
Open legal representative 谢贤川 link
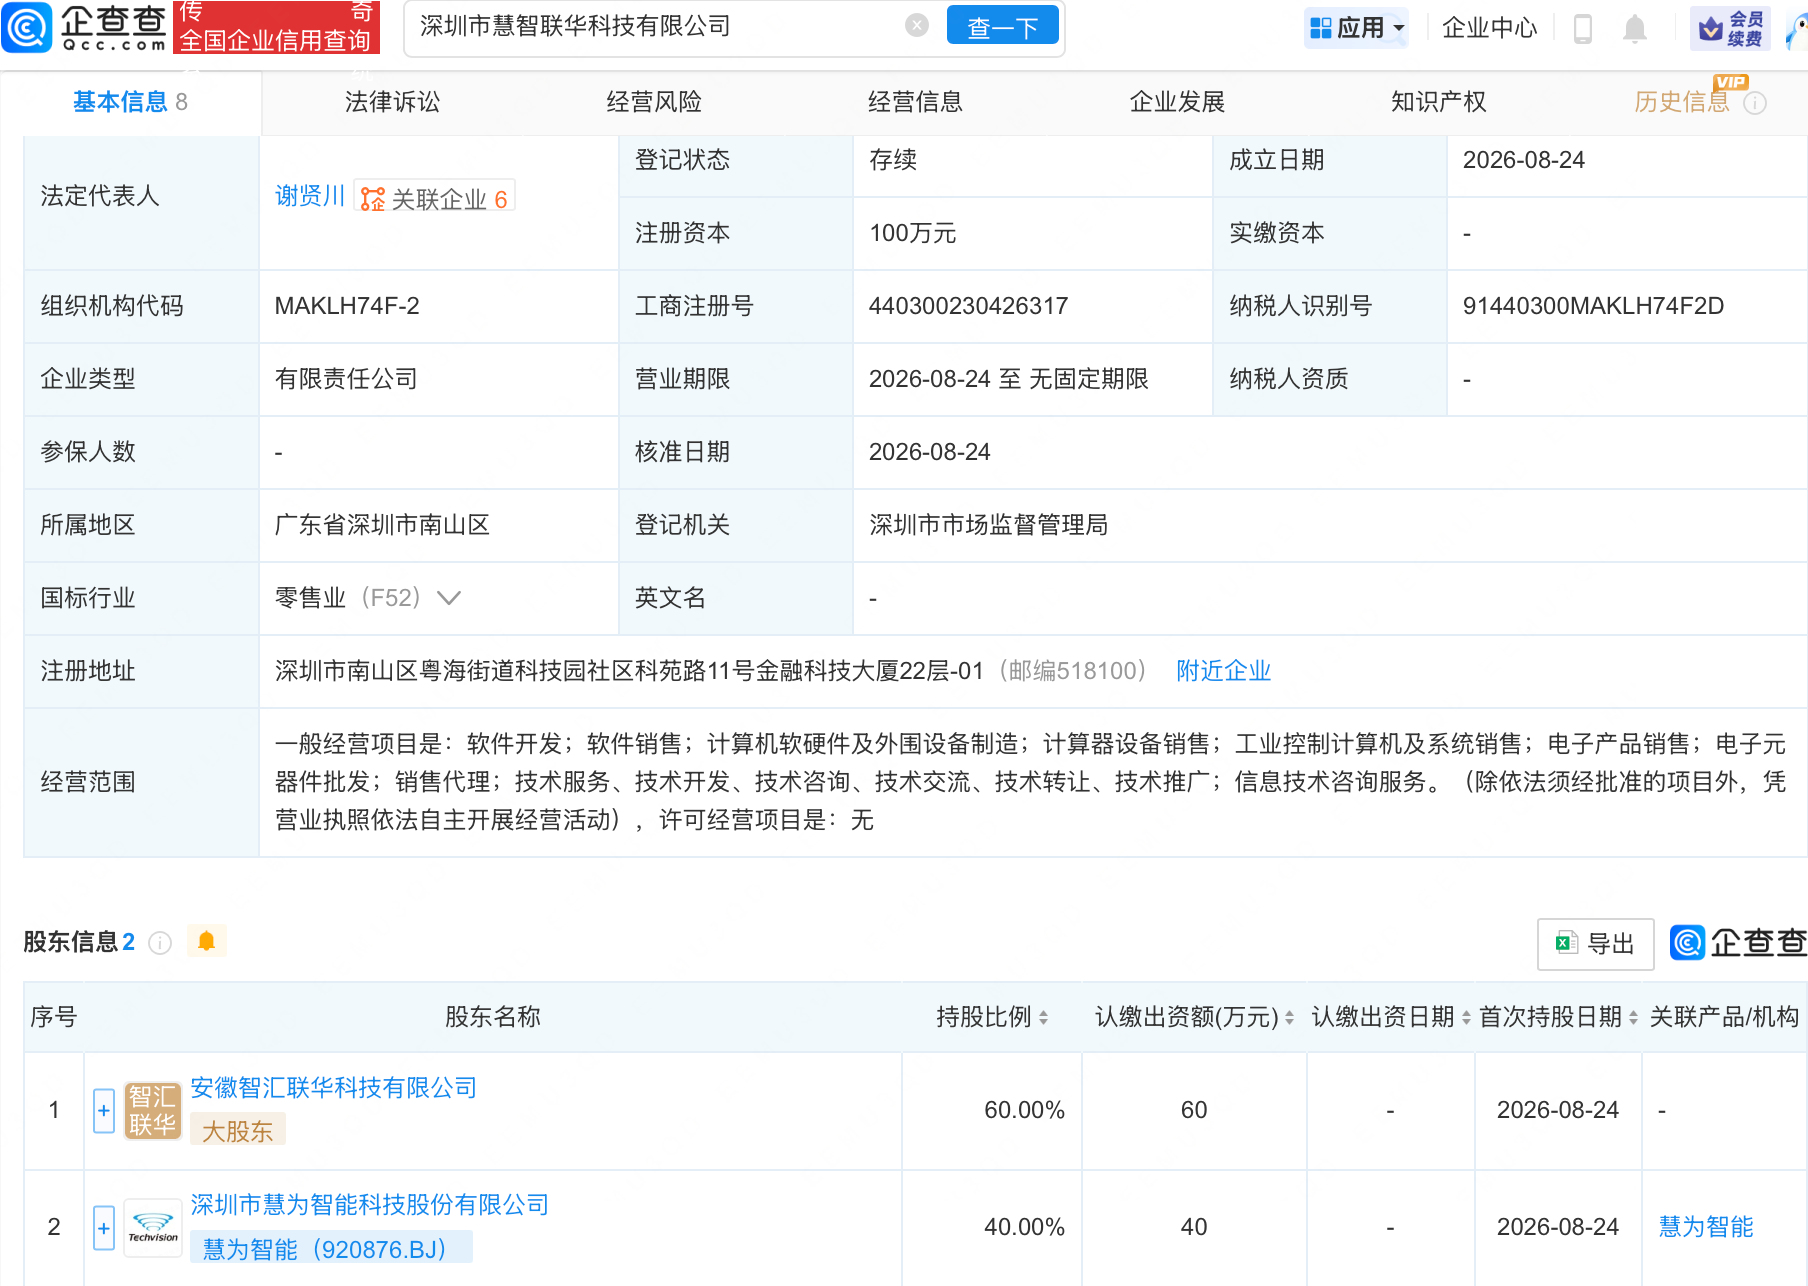310,196
